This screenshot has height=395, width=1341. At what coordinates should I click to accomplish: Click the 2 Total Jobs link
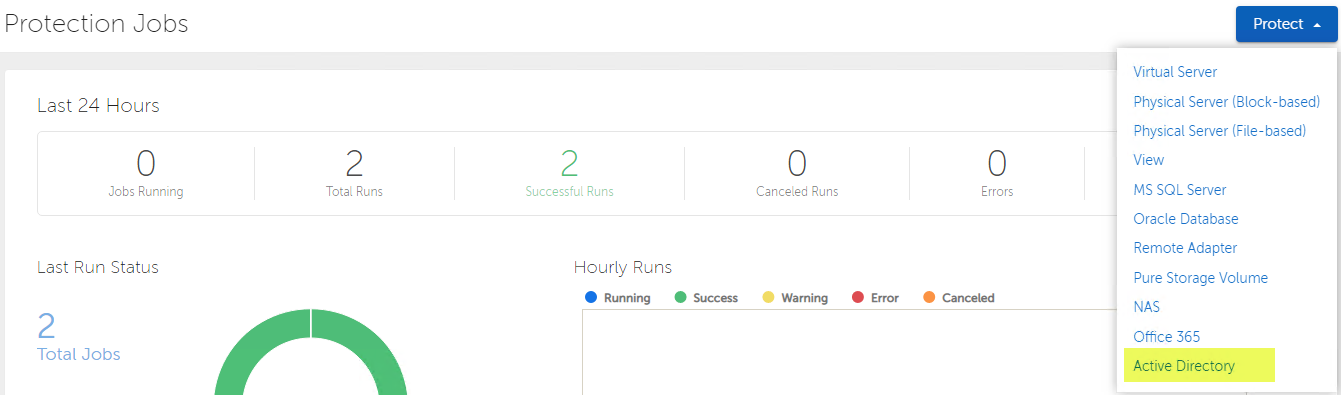pos(78,337)
